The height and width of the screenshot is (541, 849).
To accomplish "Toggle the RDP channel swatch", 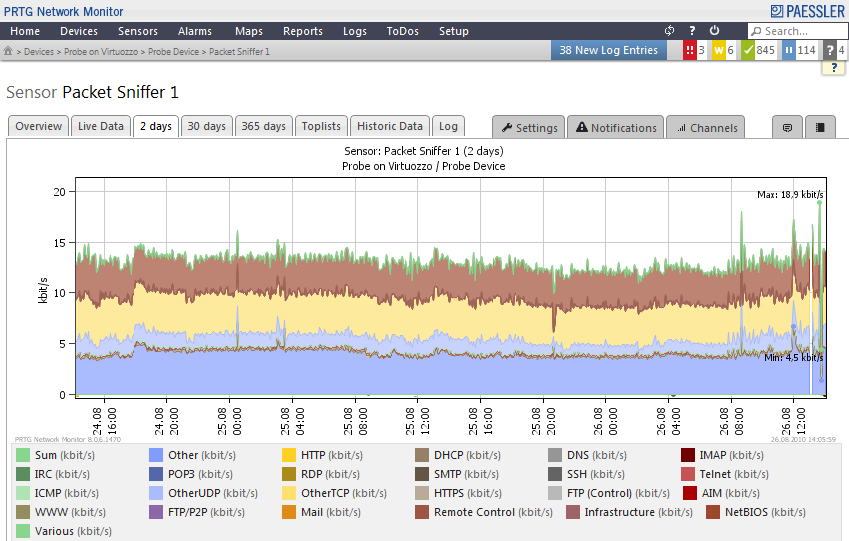I will click(x=289, y=474).
